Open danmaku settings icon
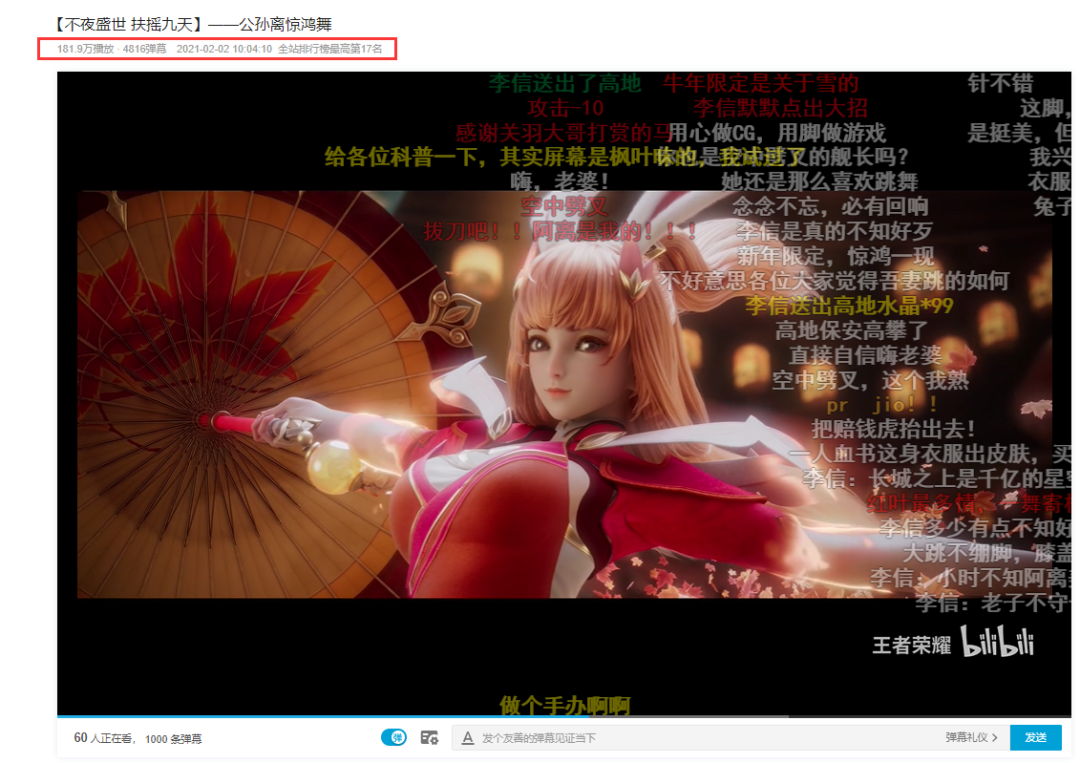1080x763 pixels. coord(429,738)
